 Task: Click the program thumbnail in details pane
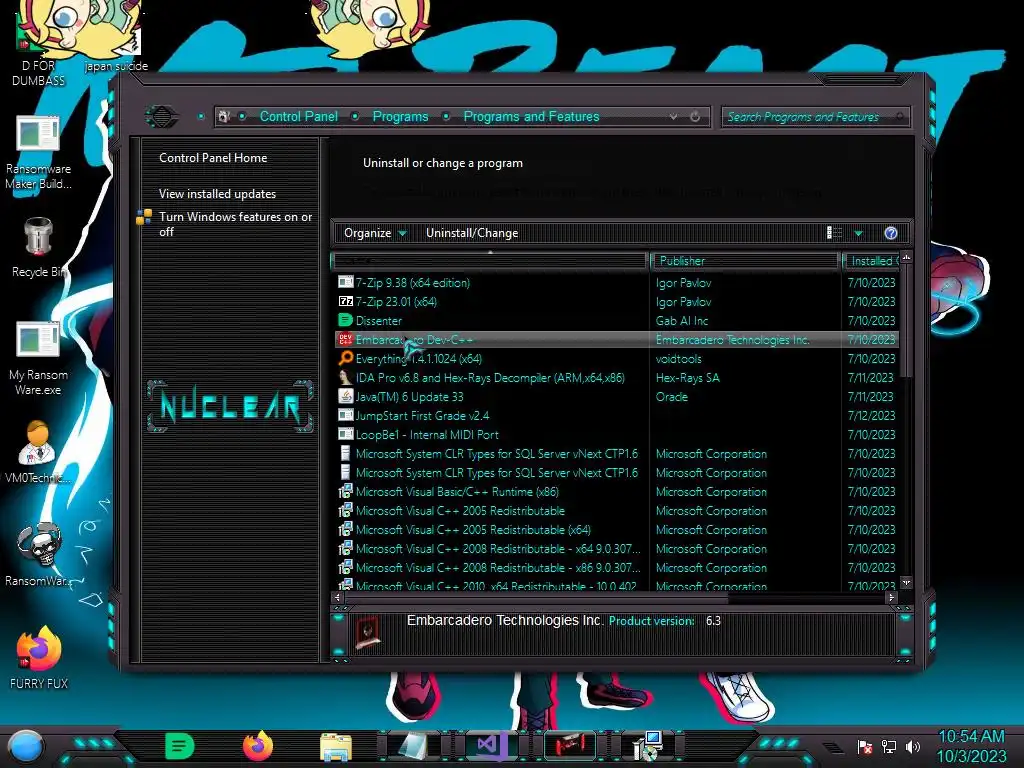point(368,632)
